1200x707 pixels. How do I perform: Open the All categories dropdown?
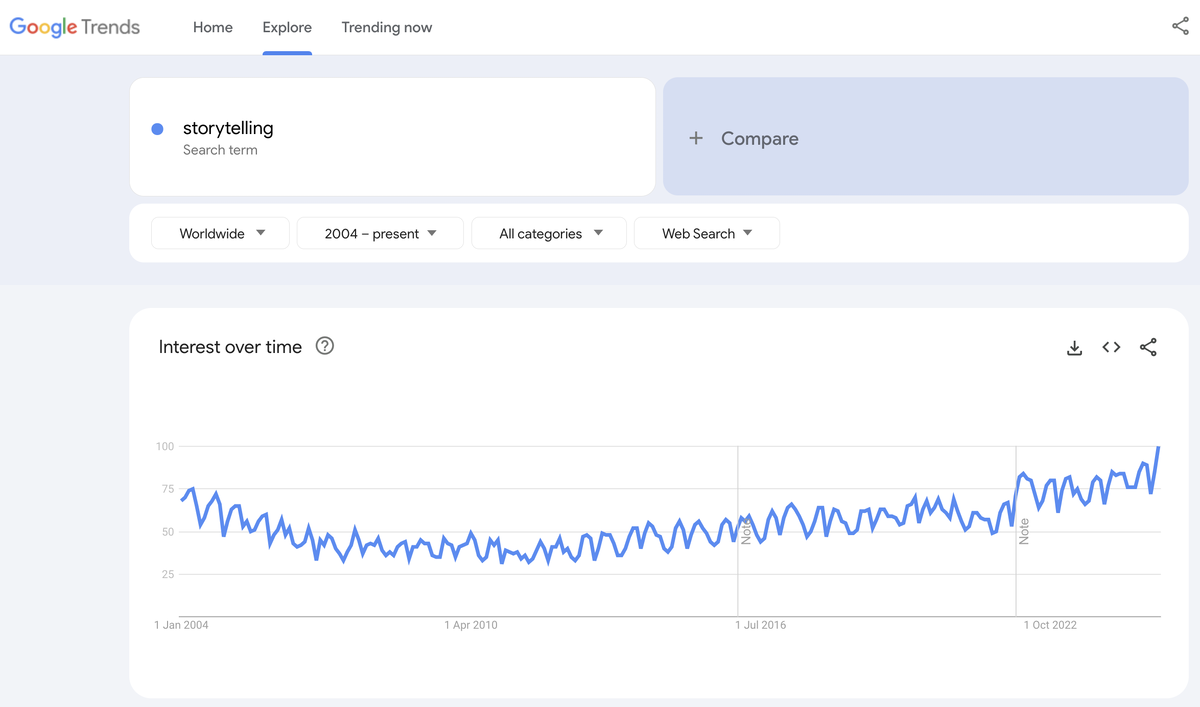(548, 233)
